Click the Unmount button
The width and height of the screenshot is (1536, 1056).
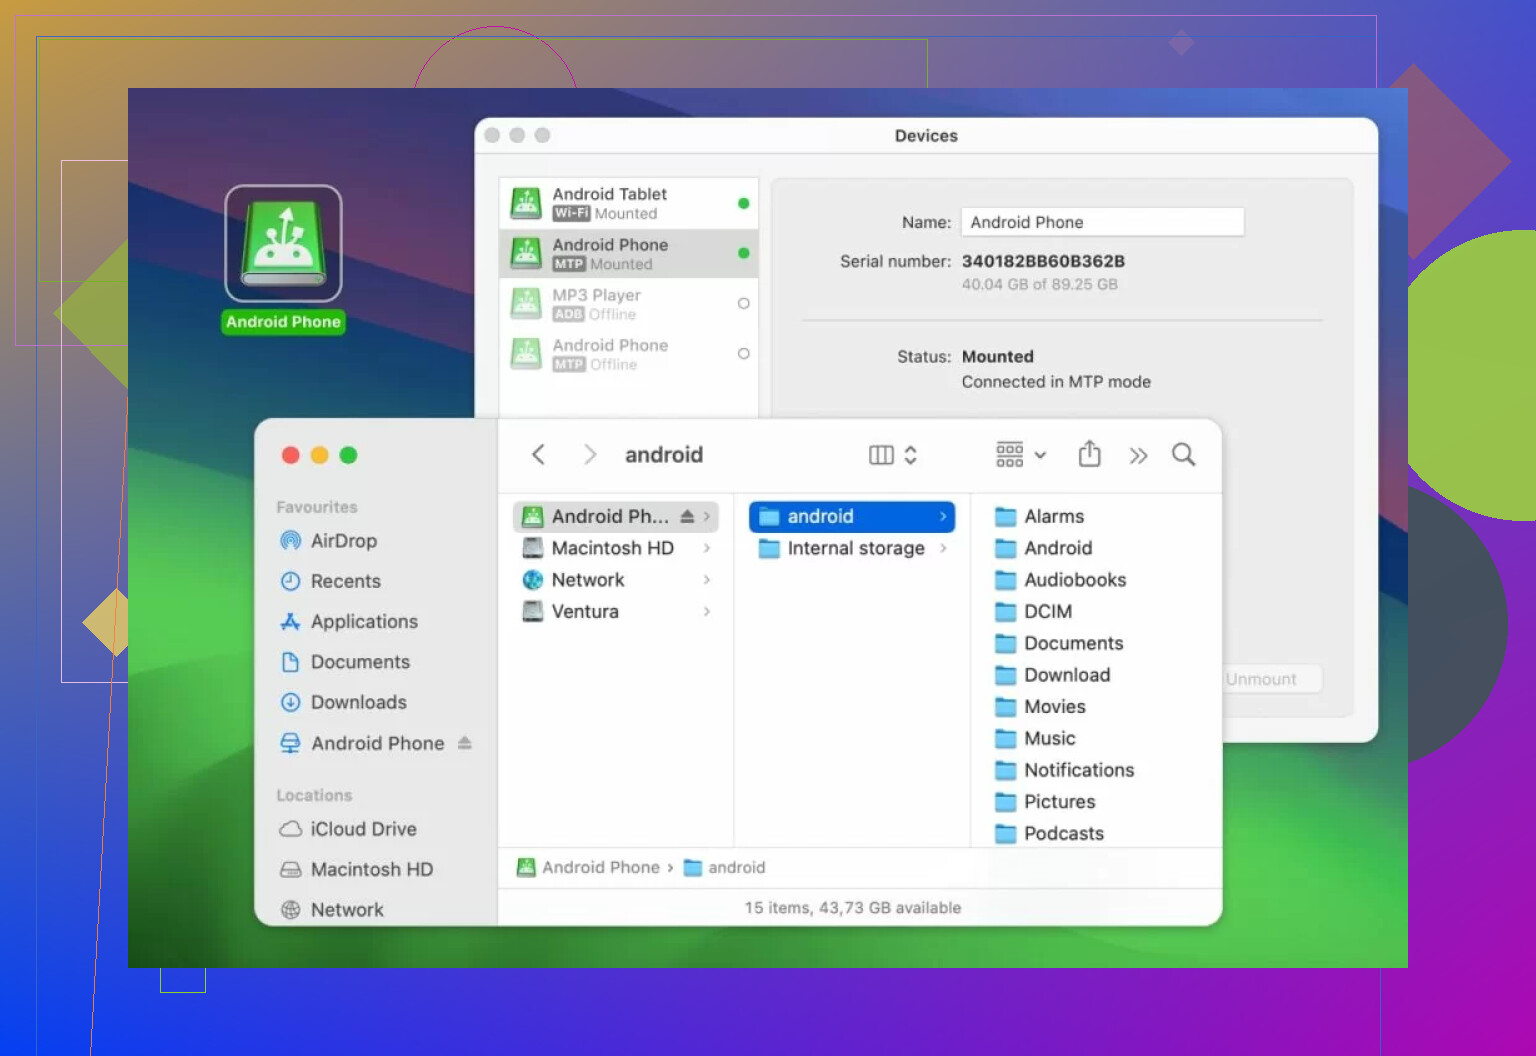click(x=1262, y=679)
